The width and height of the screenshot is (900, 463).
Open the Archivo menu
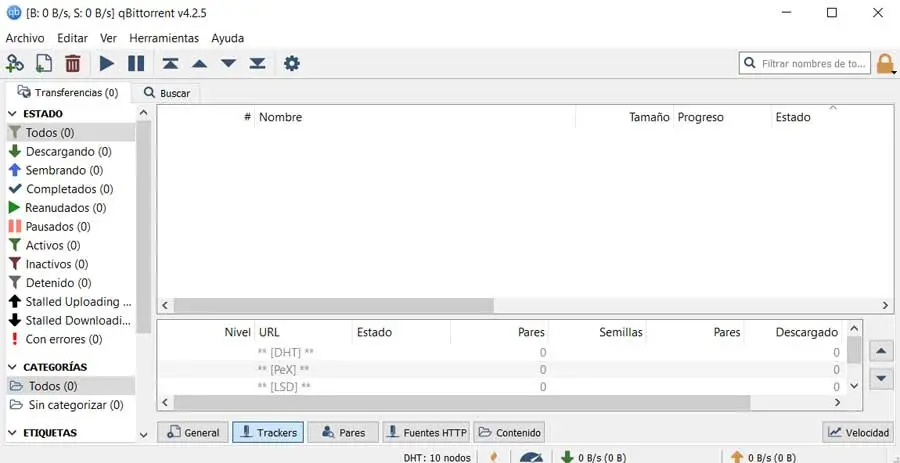point(25,38)
